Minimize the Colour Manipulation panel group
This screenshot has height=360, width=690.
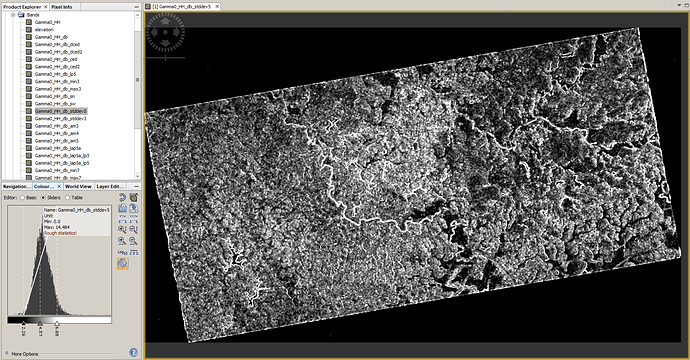[x=136, y=187]
